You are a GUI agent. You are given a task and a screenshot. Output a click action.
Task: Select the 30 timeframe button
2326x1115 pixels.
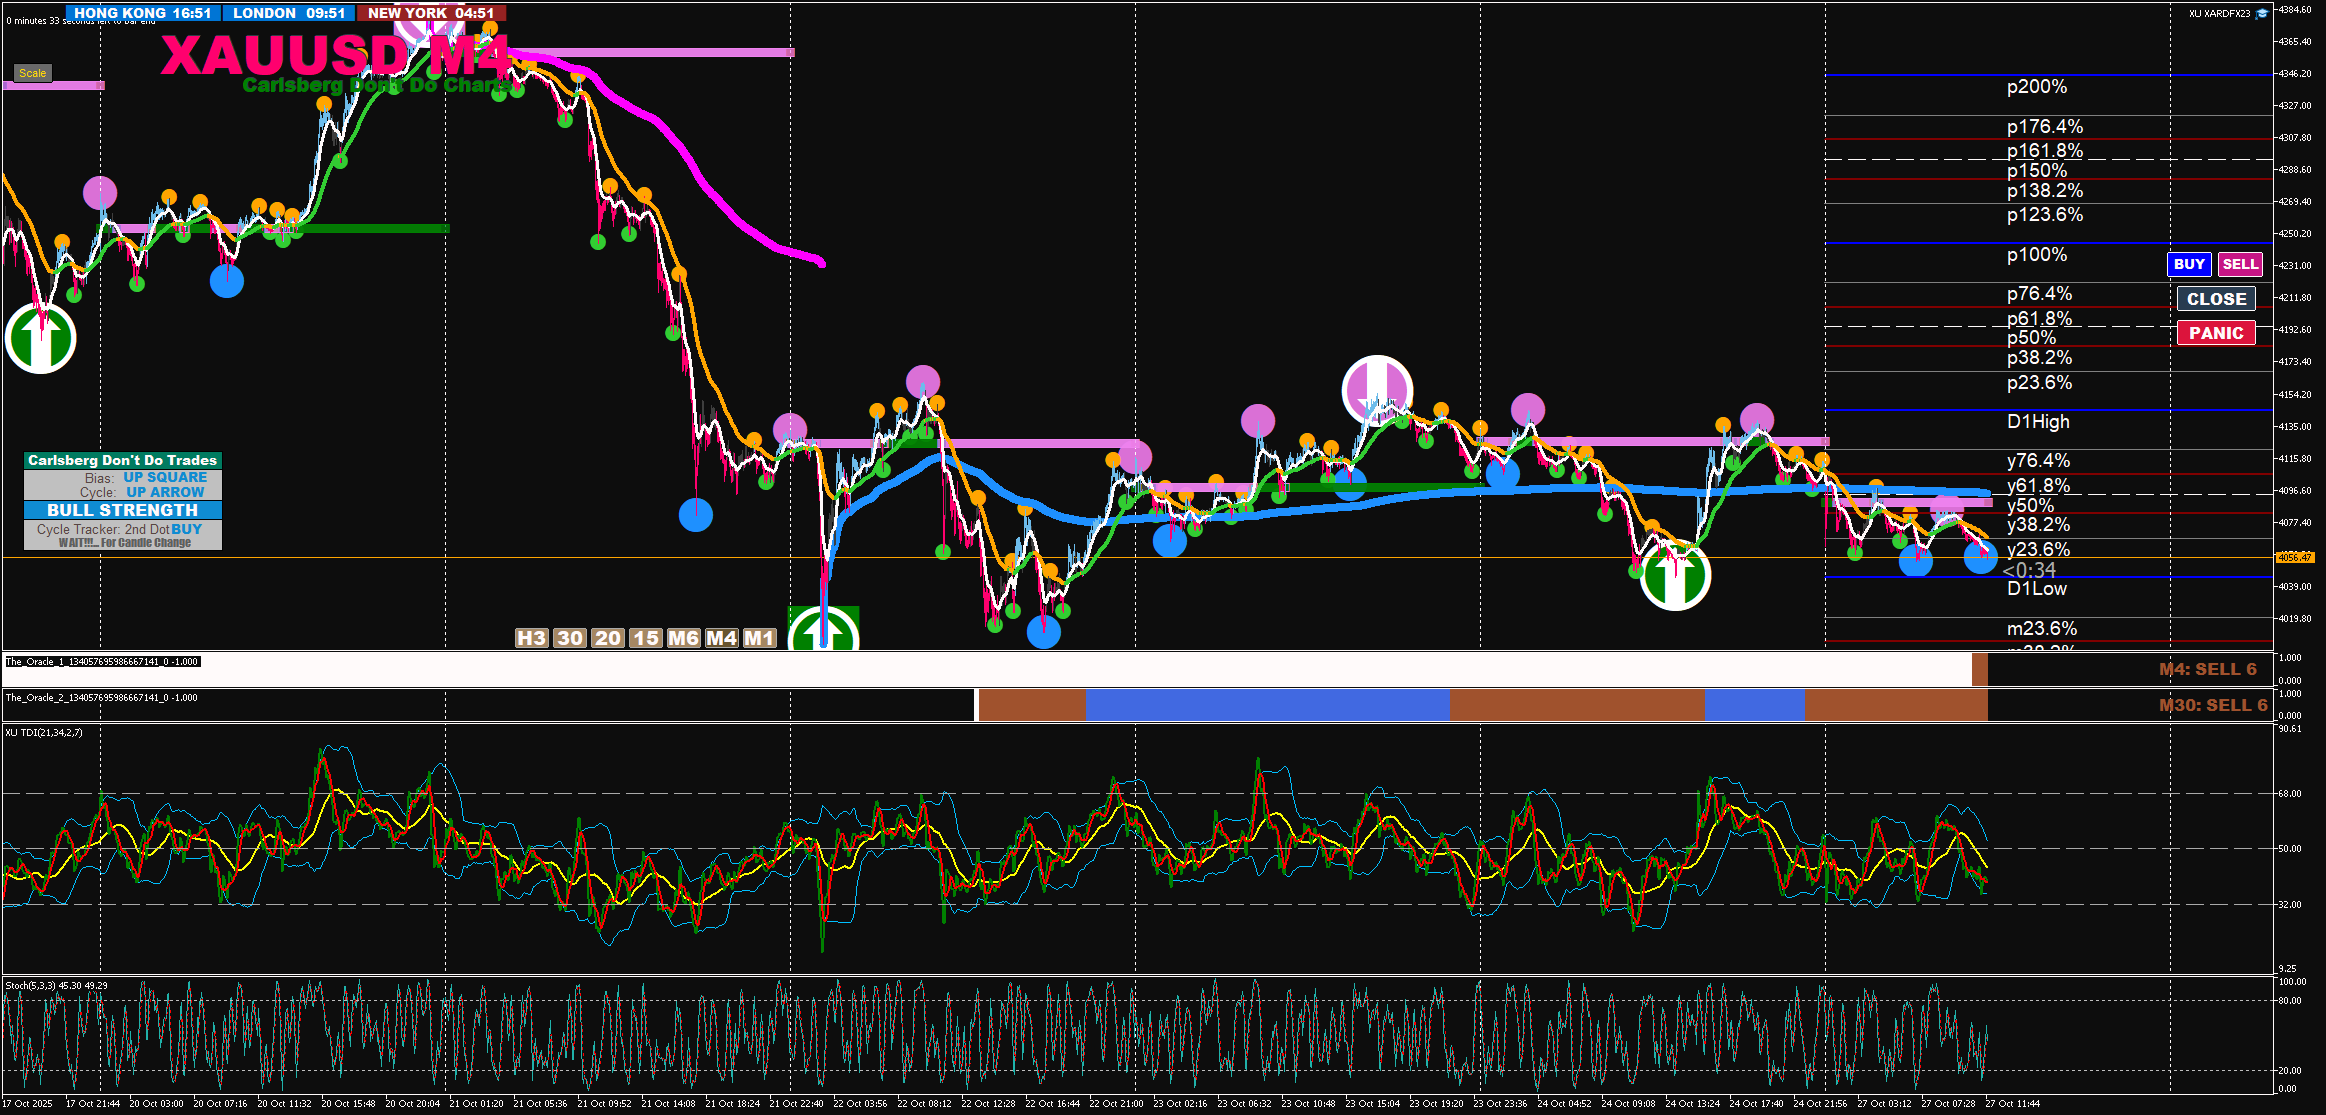570,638
